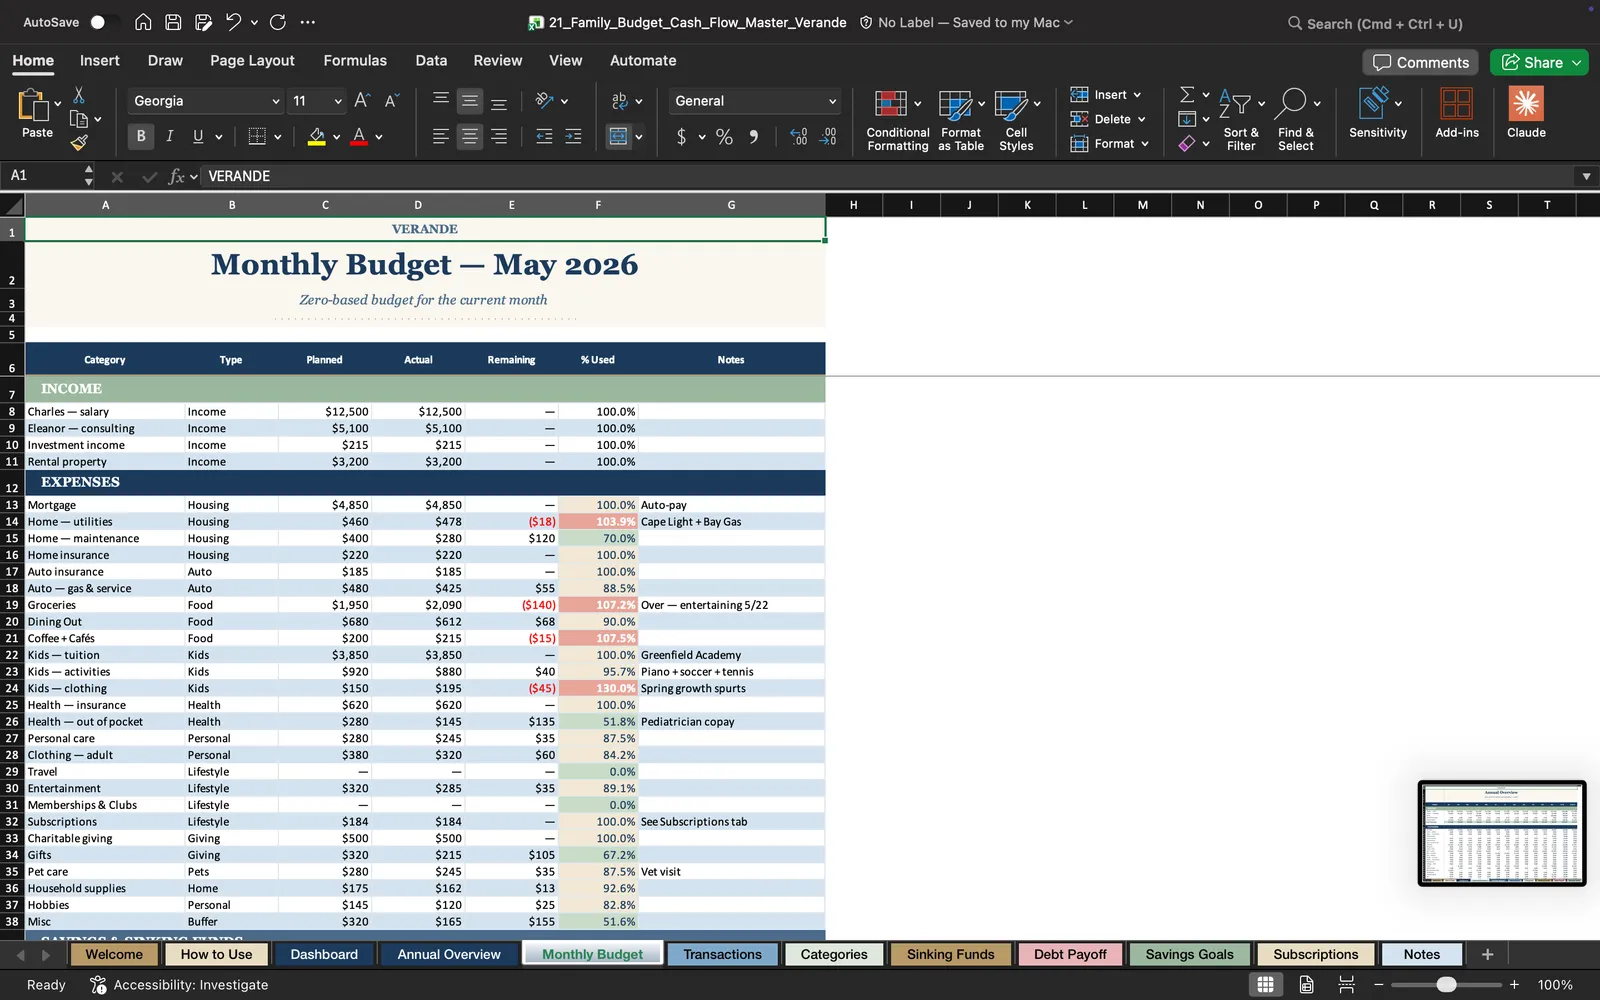Toggle Align Left

[440, 137]
